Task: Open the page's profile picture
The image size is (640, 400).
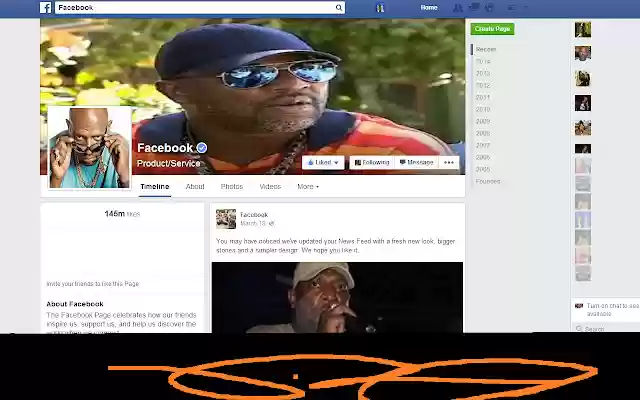Action: click(x=90, y=148)
